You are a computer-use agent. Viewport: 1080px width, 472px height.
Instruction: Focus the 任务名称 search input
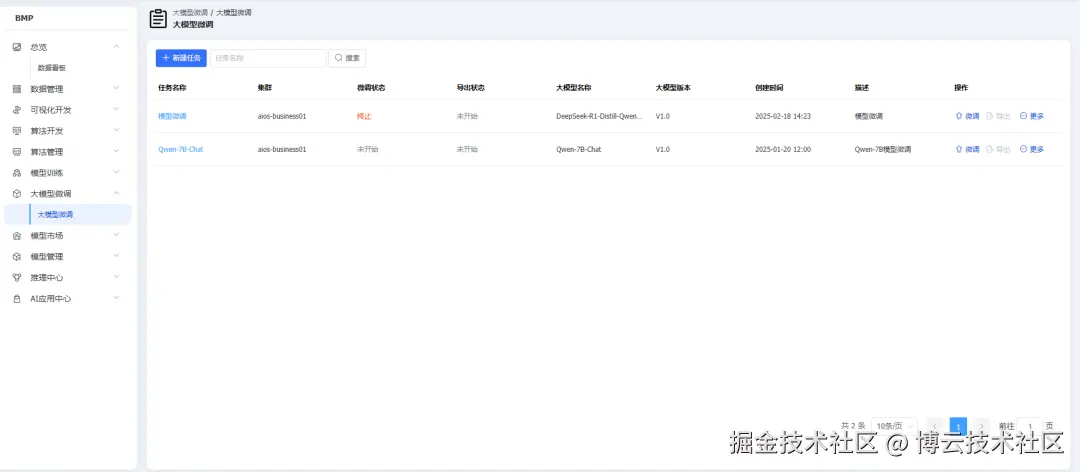click(268, 58)
